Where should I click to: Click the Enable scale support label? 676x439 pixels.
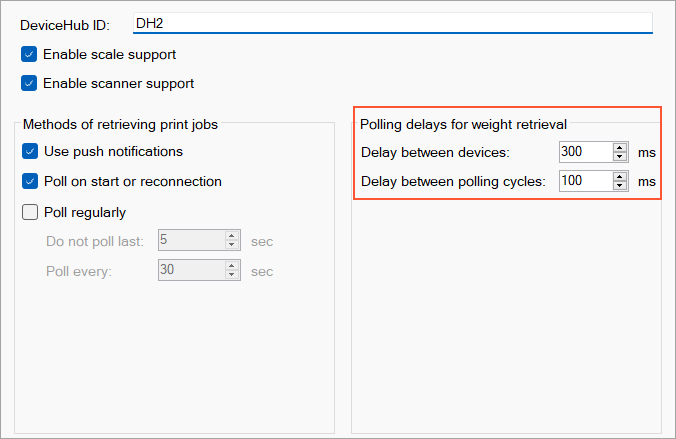pos(110,55)
